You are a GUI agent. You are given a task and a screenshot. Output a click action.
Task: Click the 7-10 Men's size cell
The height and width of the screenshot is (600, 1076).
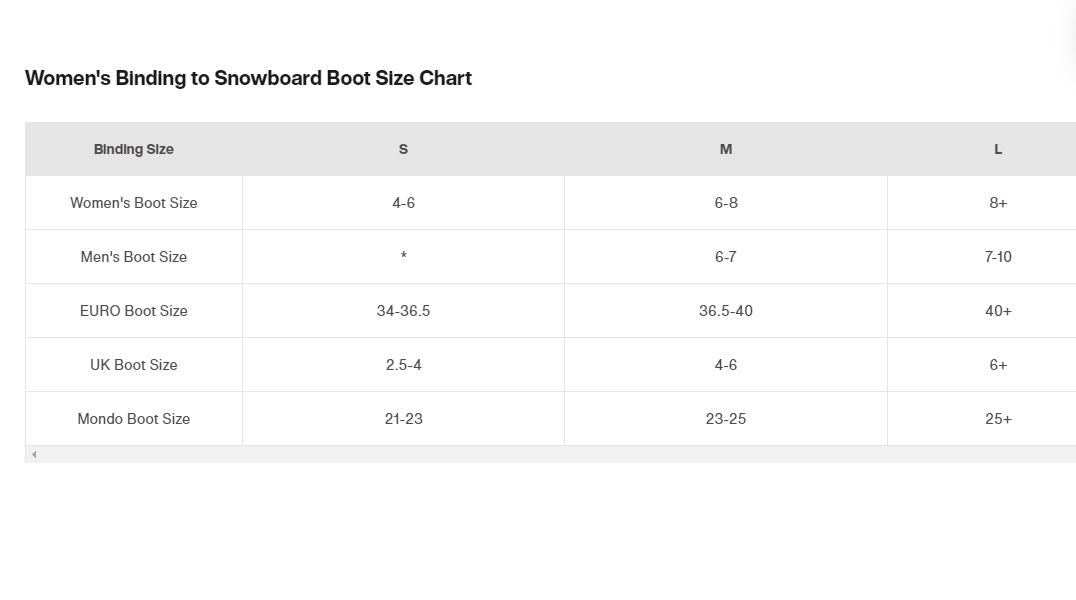pyautogui.click(x=998, y=257)
